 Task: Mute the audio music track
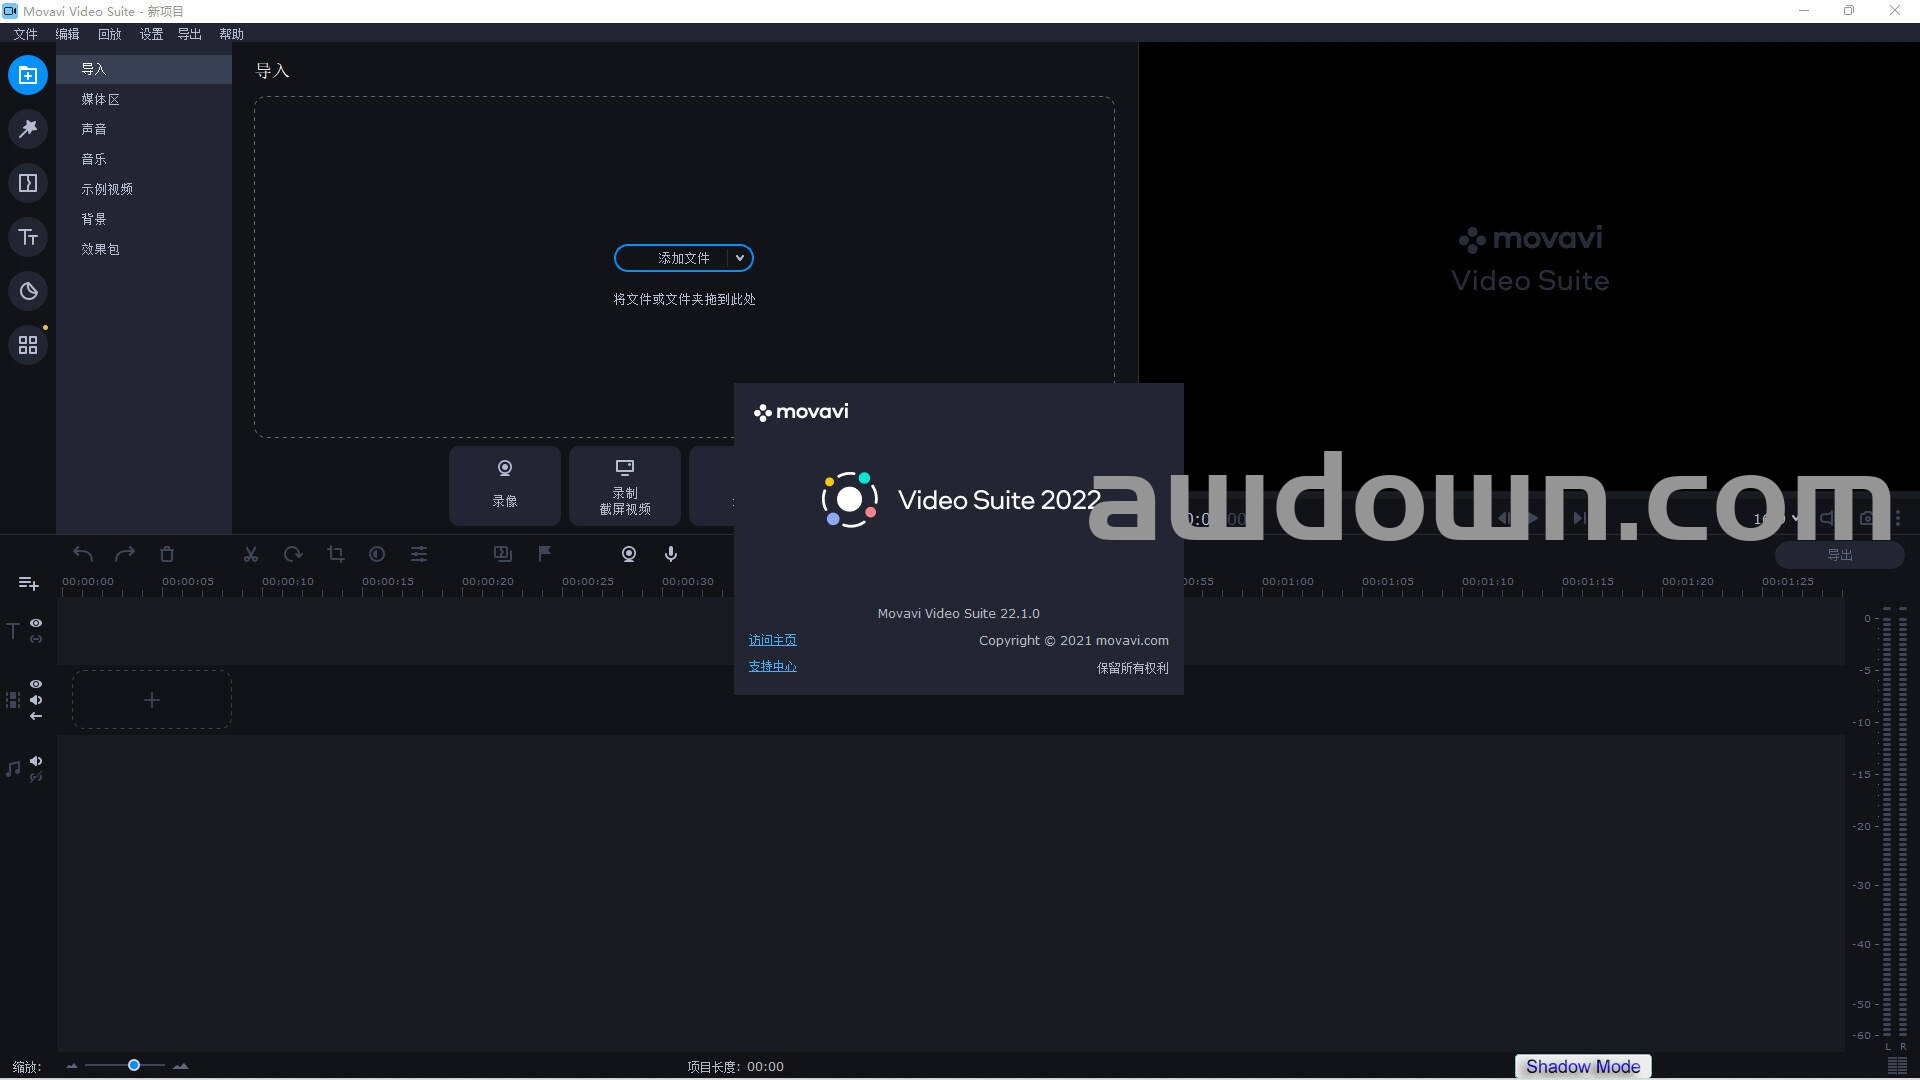pyautogui.click(x=36, y=761)
